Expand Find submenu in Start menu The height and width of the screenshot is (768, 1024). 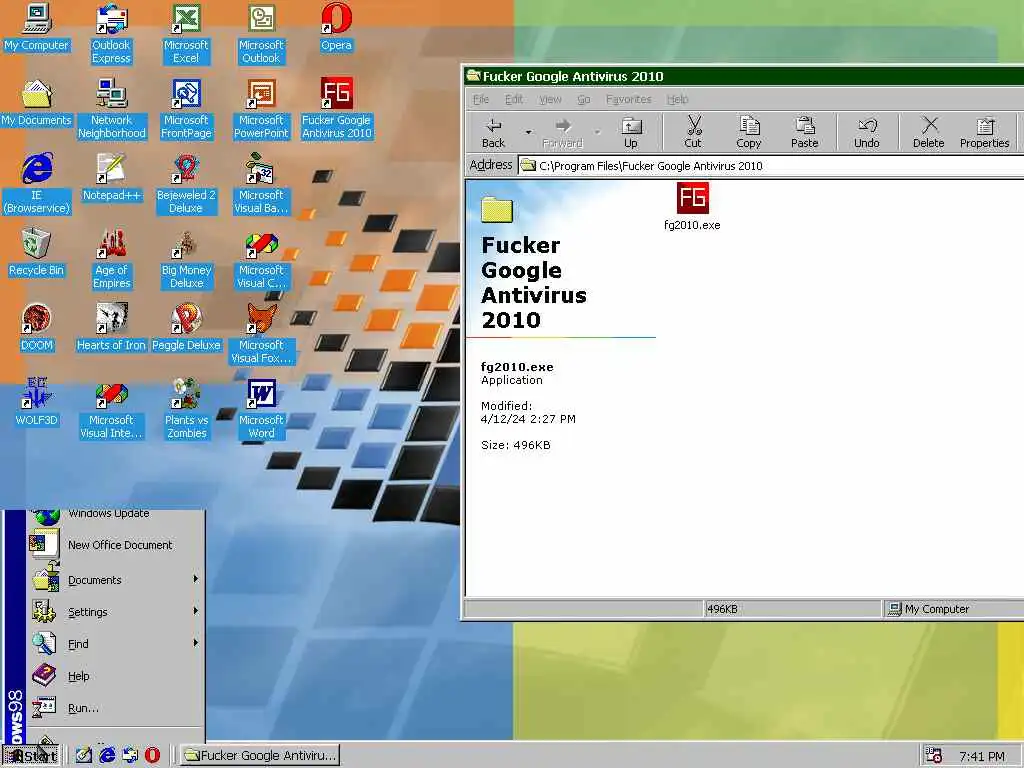[116, 644]
